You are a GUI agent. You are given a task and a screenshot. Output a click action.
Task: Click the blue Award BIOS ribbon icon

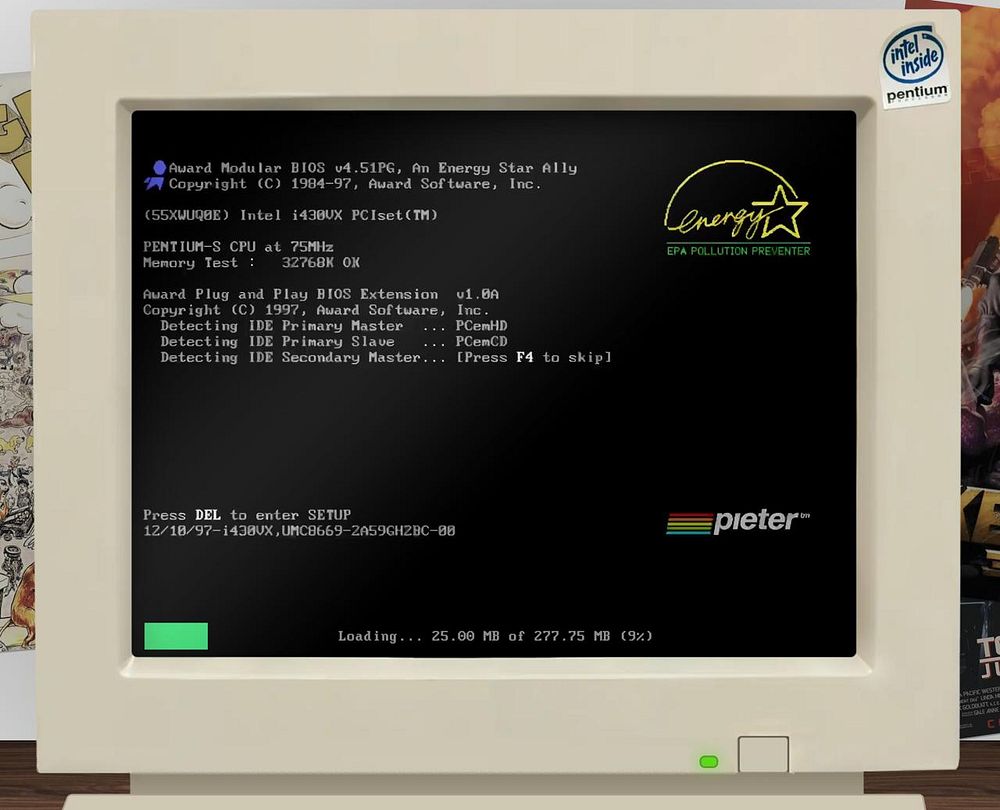[155, 175]
